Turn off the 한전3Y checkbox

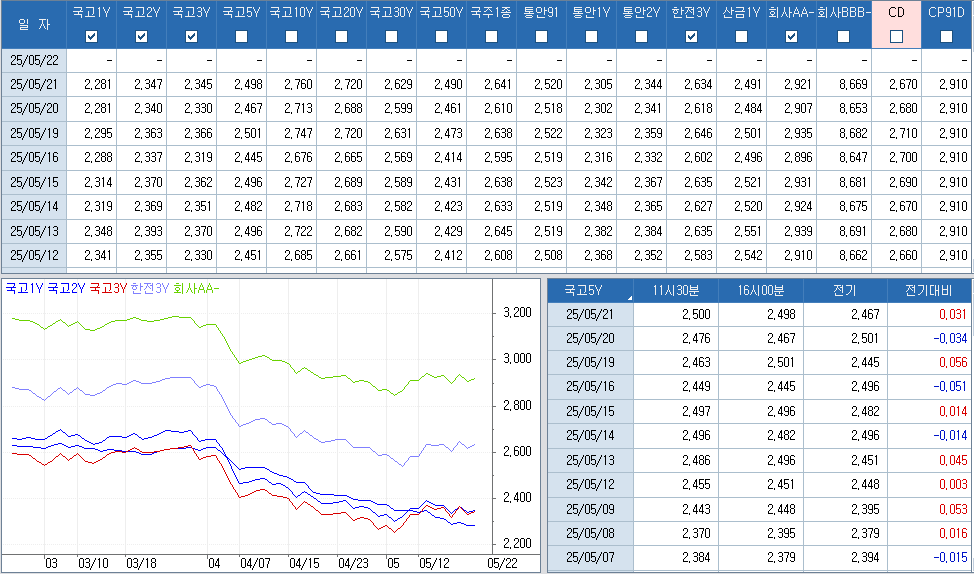coord(691,37)
